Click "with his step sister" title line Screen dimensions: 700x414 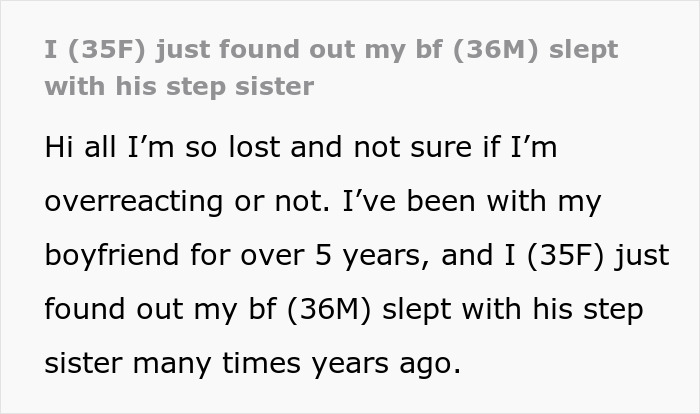(x=180, y=86)
